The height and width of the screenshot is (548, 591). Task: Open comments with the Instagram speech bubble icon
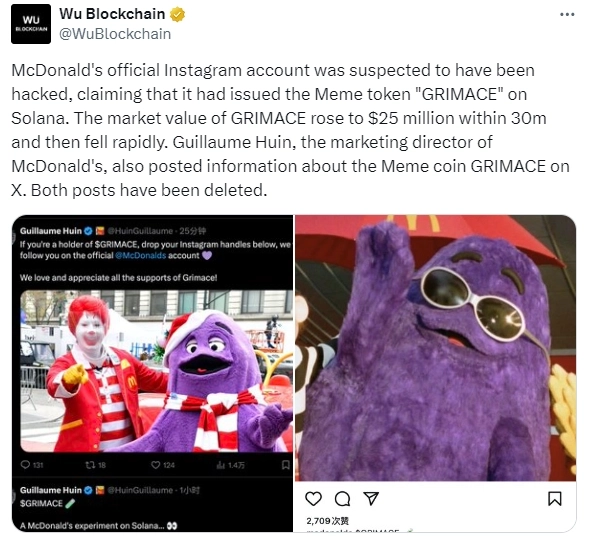click(x=342, y=499)
